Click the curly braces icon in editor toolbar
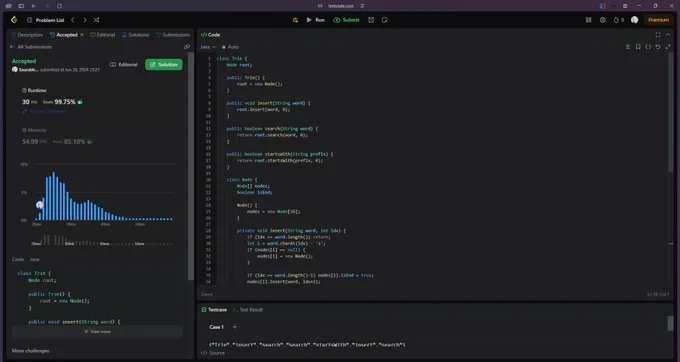 tap(648, 47)
